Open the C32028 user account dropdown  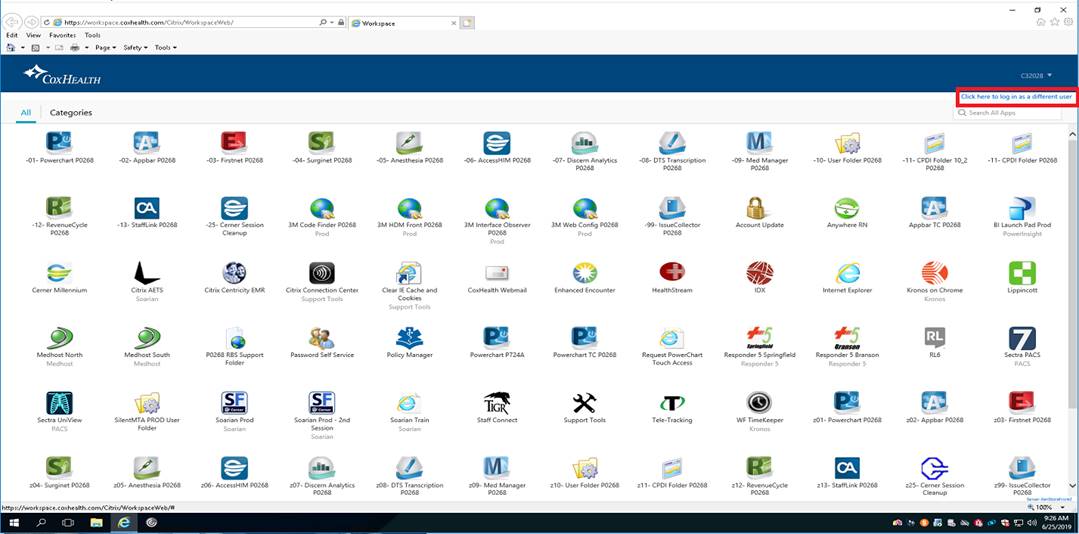coord(1036,75)
